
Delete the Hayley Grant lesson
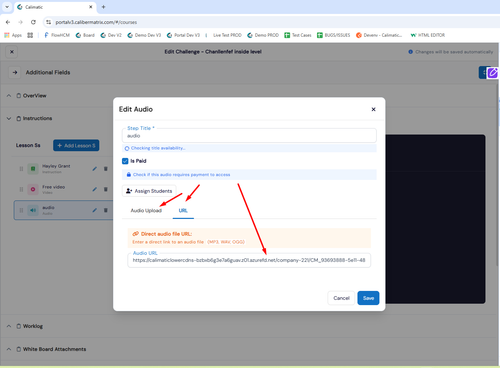point(106,169)
